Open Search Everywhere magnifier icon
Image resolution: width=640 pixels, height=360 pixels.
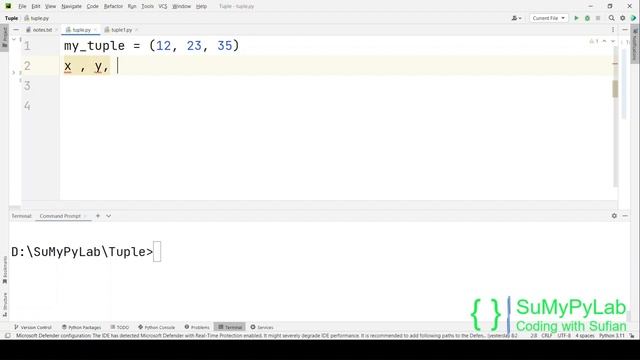[x=611, y=18]
